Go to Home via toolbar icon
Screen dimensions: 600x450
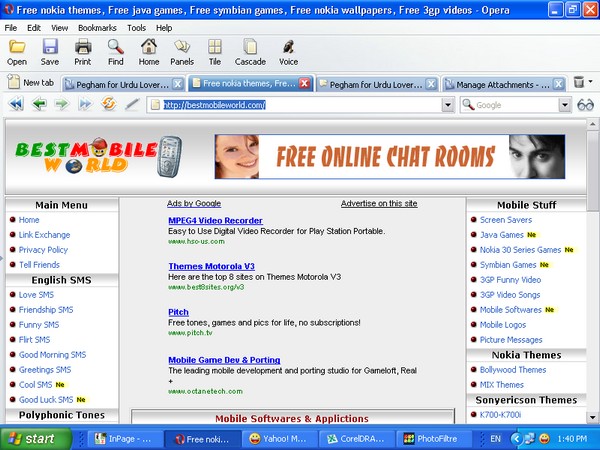(148, 52)
